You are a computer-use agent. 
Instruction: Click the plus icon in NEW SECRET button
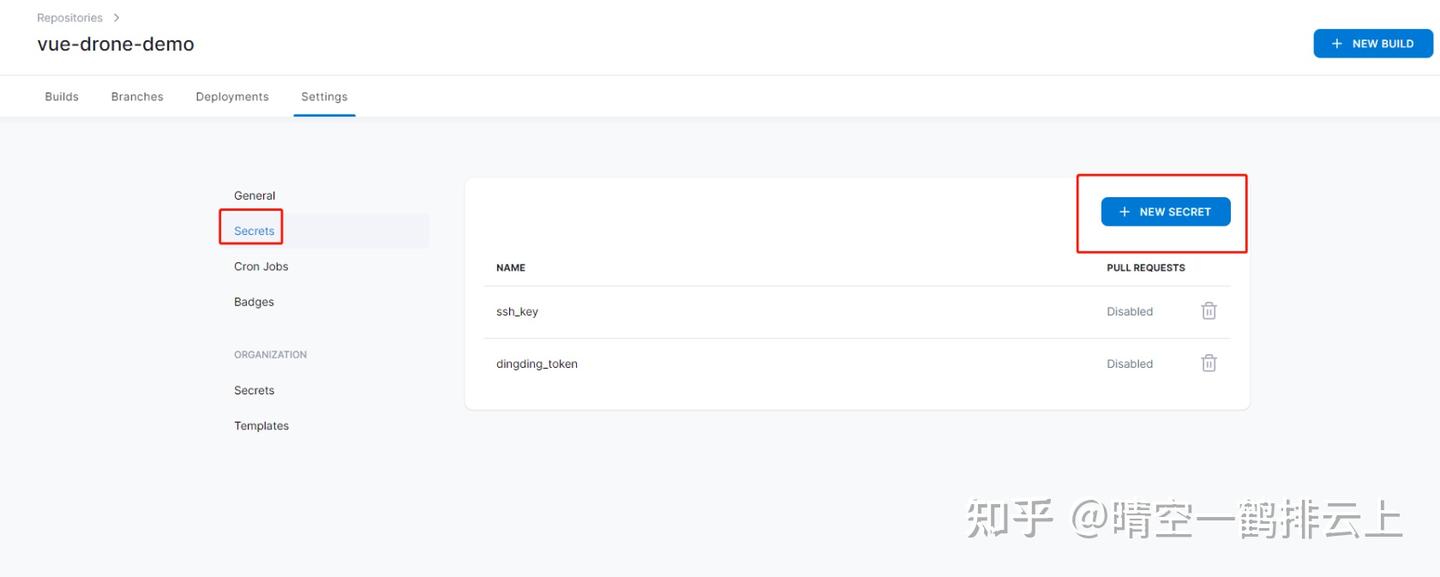(1123, 211)
